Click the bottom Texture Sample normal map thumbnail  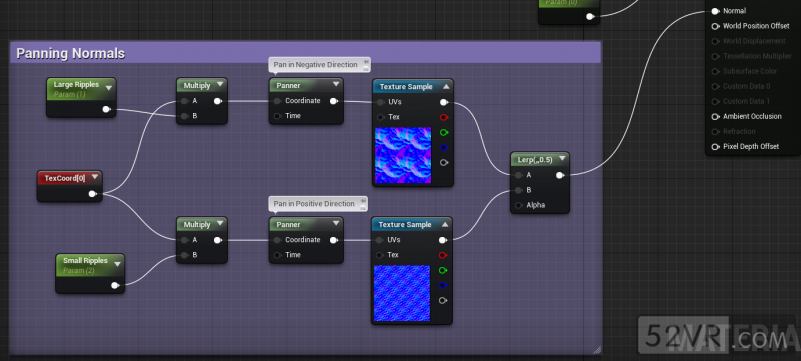402,293
